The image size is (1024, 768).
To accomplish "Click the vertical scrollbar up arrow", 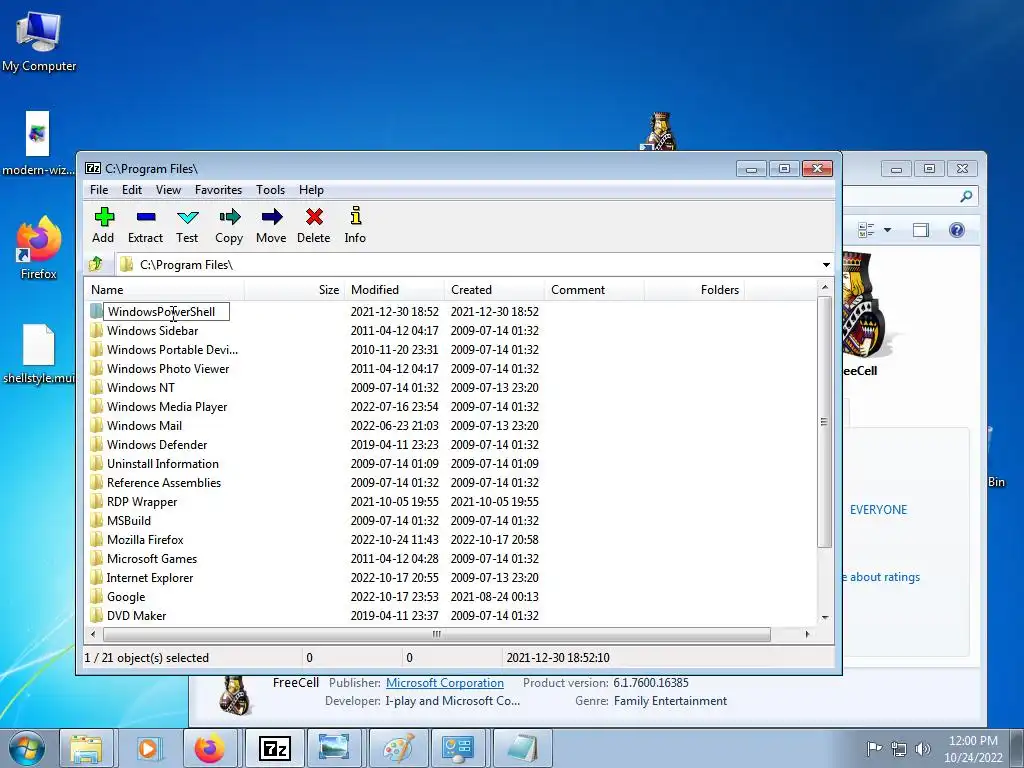I will 825,287.
